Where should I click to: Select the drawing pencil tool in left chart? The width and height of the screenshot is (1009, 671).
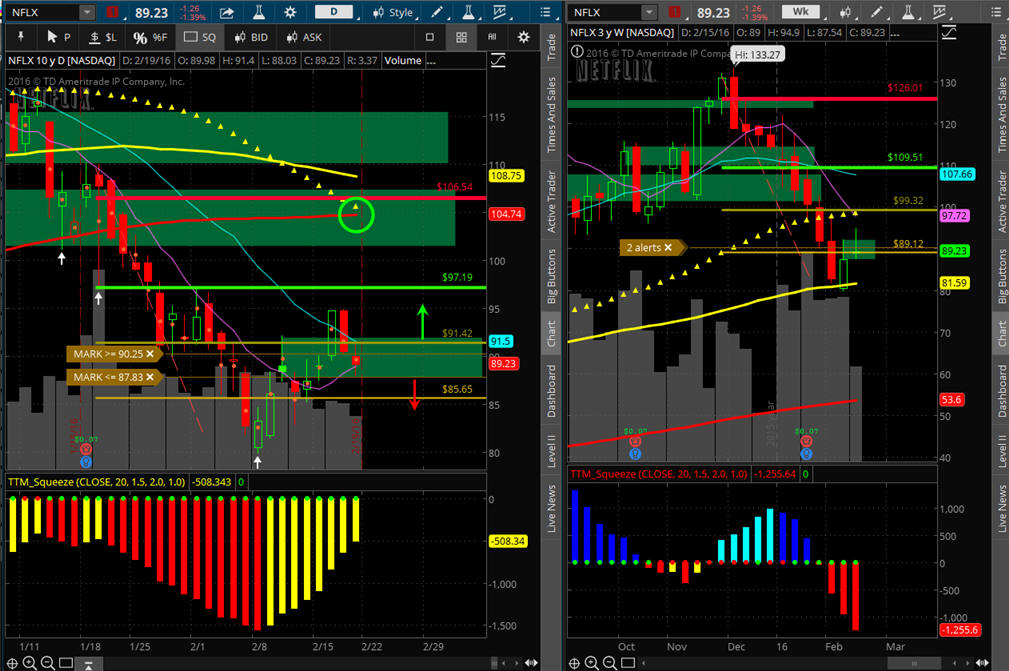437,12
